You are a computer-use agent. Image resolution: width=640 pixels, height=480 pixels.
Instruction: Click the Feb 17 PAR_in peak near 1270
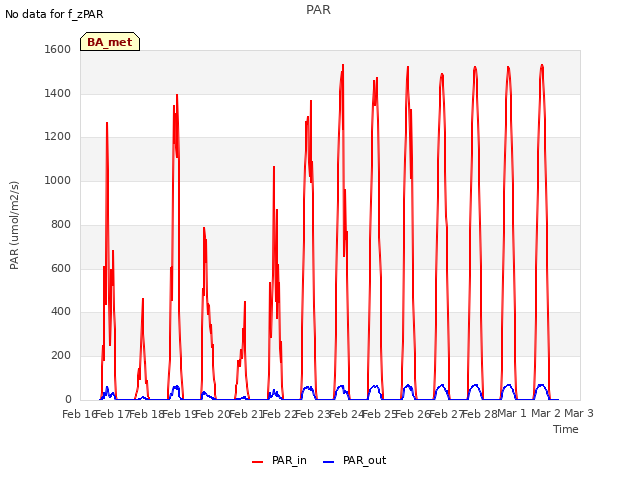pos(107,123)
